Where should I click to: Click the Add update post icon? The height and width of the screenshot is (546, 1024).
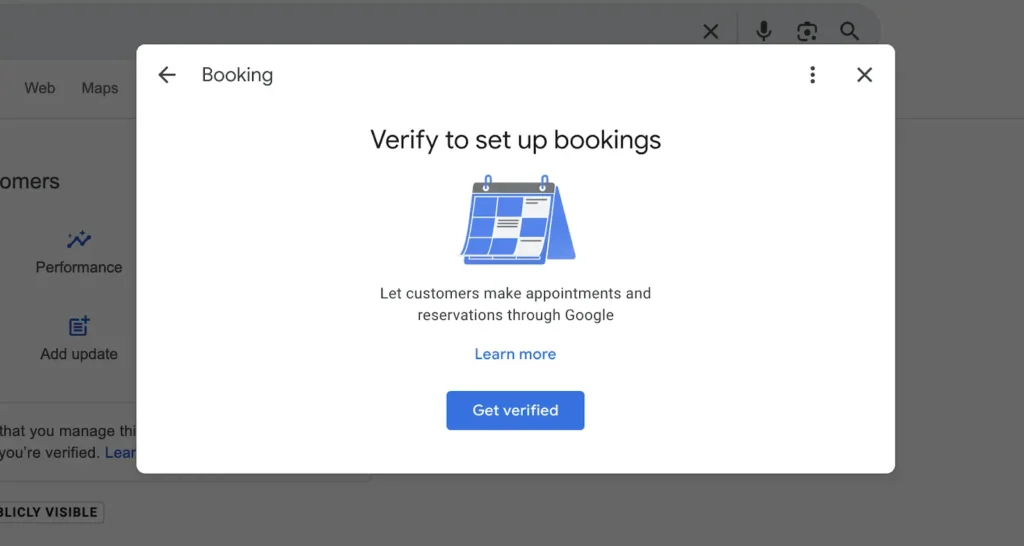coord(79,326)
